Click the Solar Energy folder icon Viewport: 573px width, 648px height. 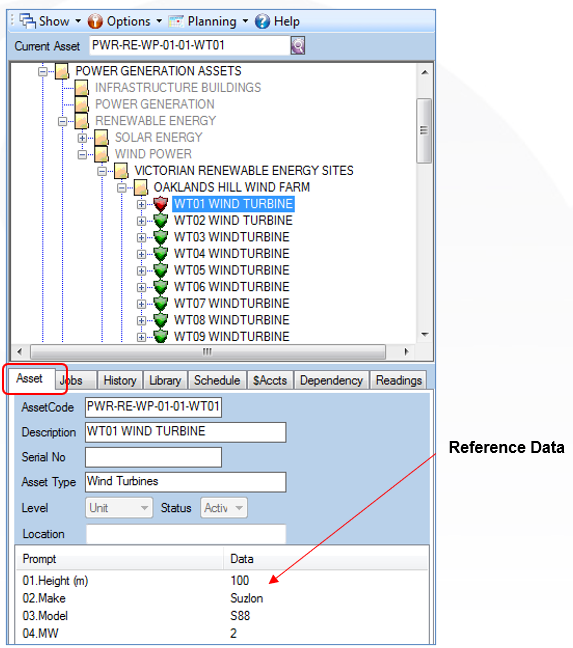click(101, 138)
